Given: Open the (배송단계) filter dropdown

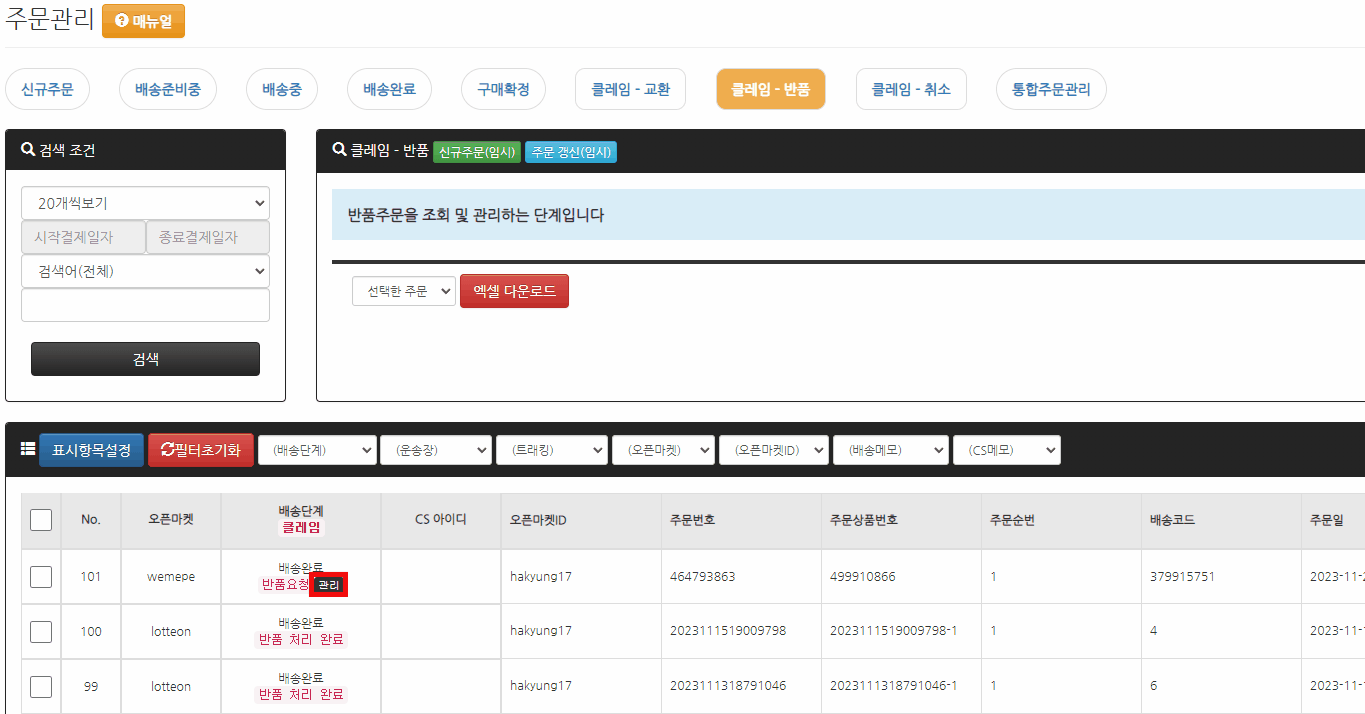Looking at the screenshot, I should pos(317,450).
